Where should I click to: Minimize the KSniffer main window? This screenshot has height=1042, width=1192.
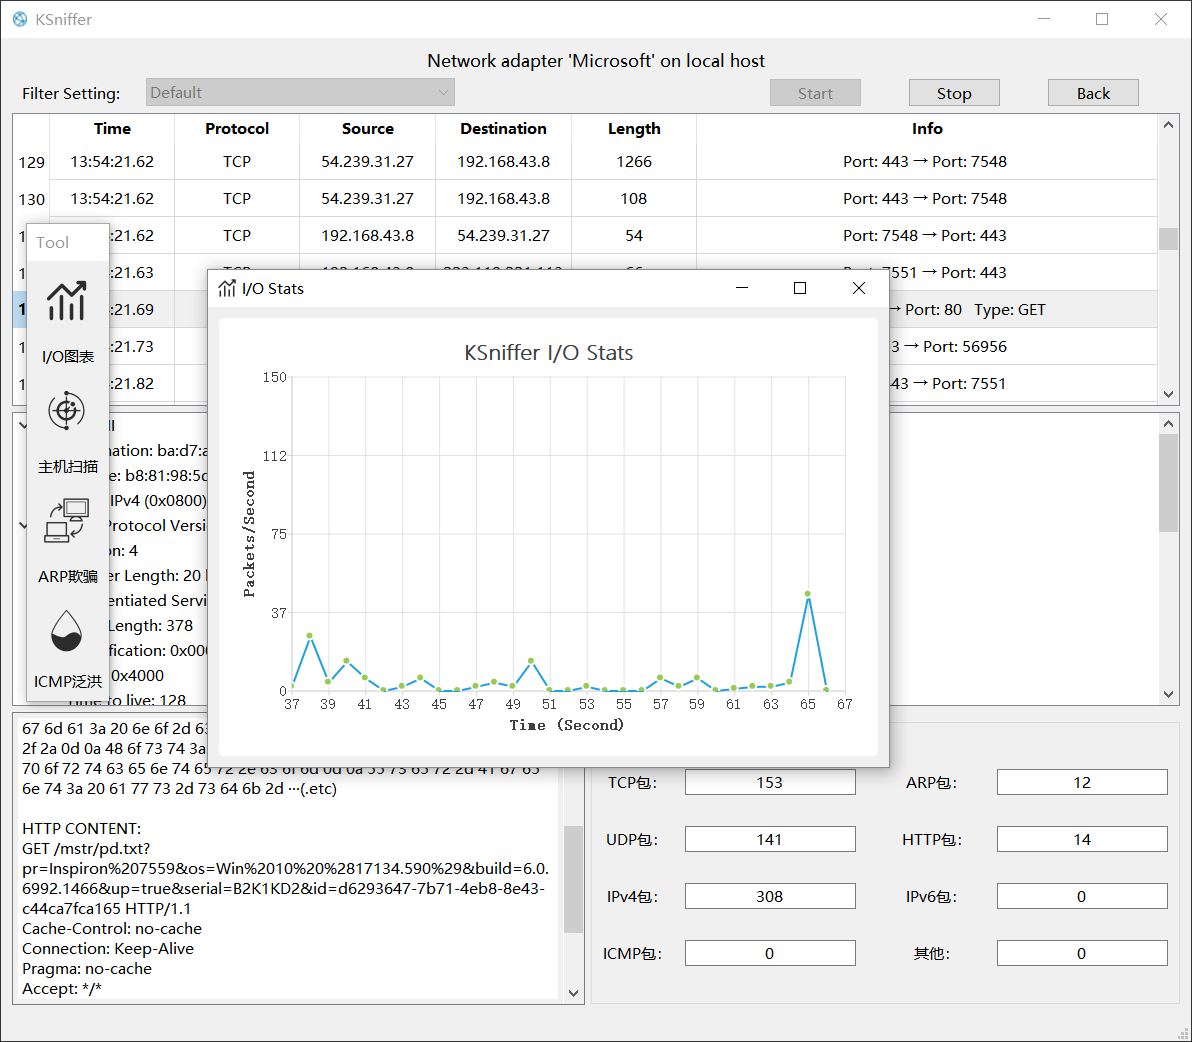point(1044,19)
